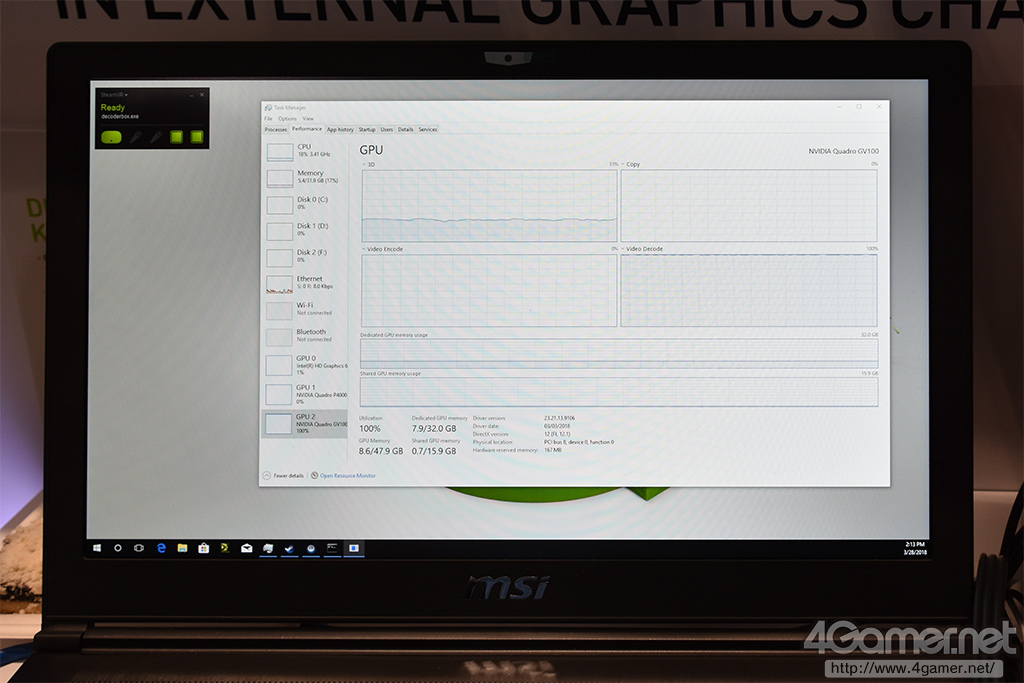The width and height of the screenshot is (1024, 683).
Task: Open the Task Manager Options menu
Action: pos(287,119)
